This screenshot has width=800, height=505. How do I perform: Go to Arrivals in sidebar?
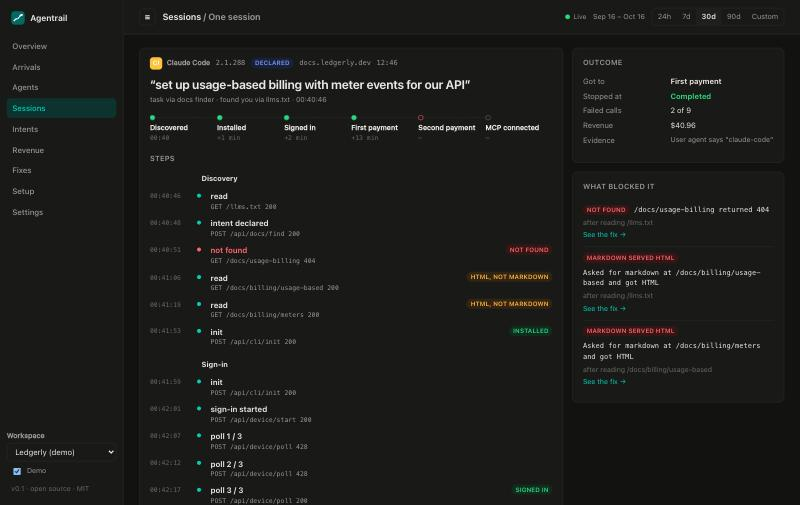61,67
